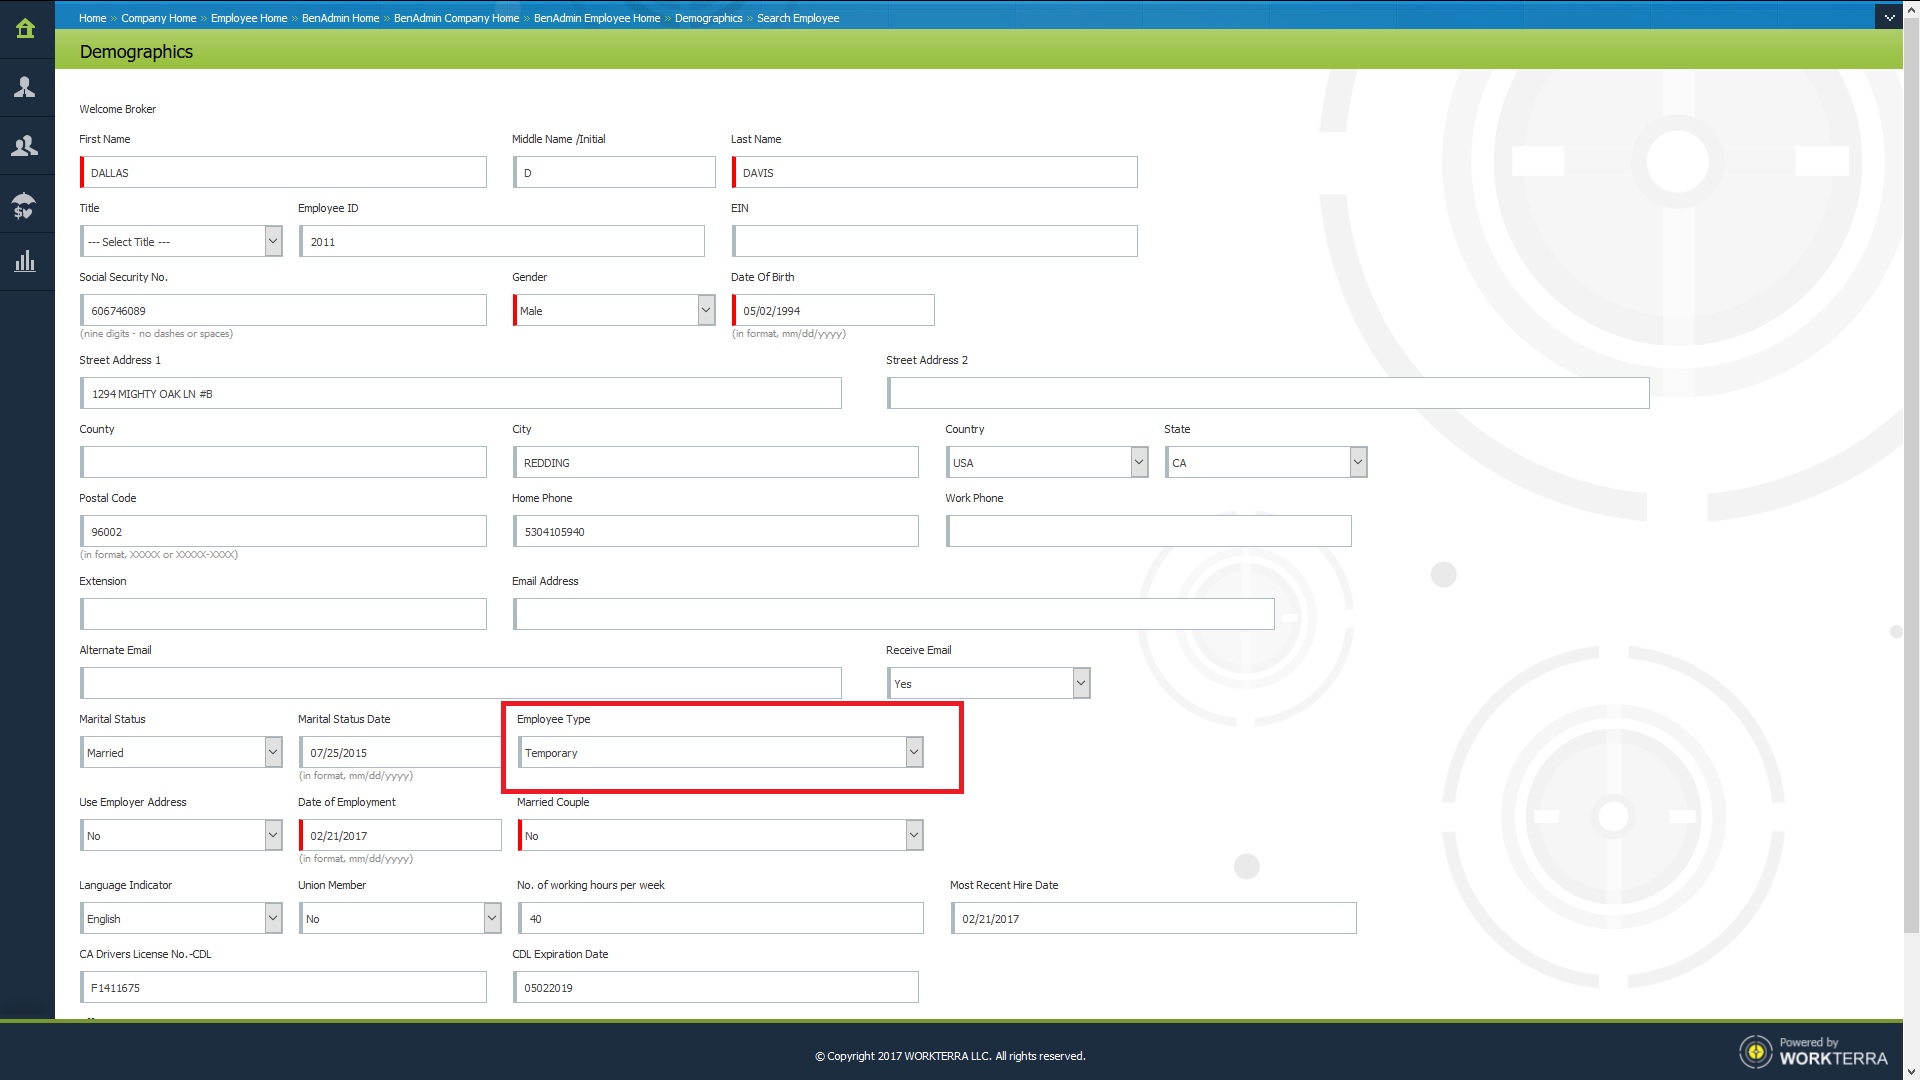1920x1080 pixels.
Task: Click the Middle Name field
Action: coord(614,172)
